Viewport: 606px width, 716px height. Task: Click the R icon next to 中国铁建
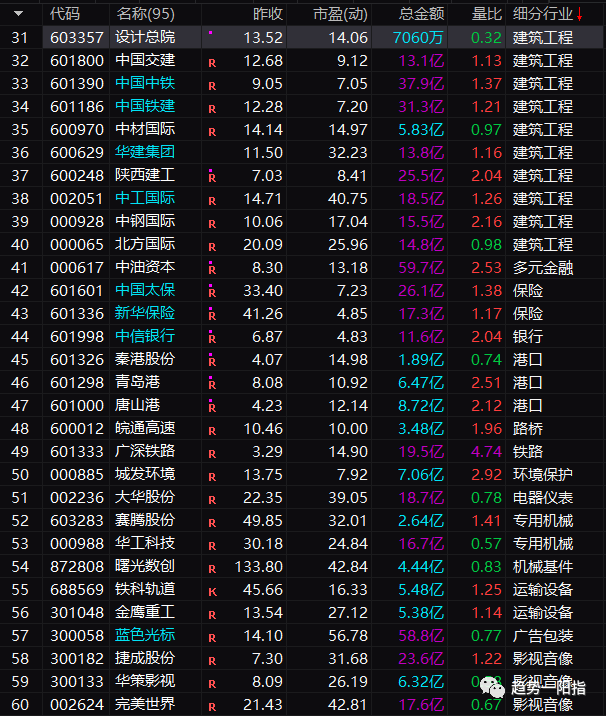point(212,109)
